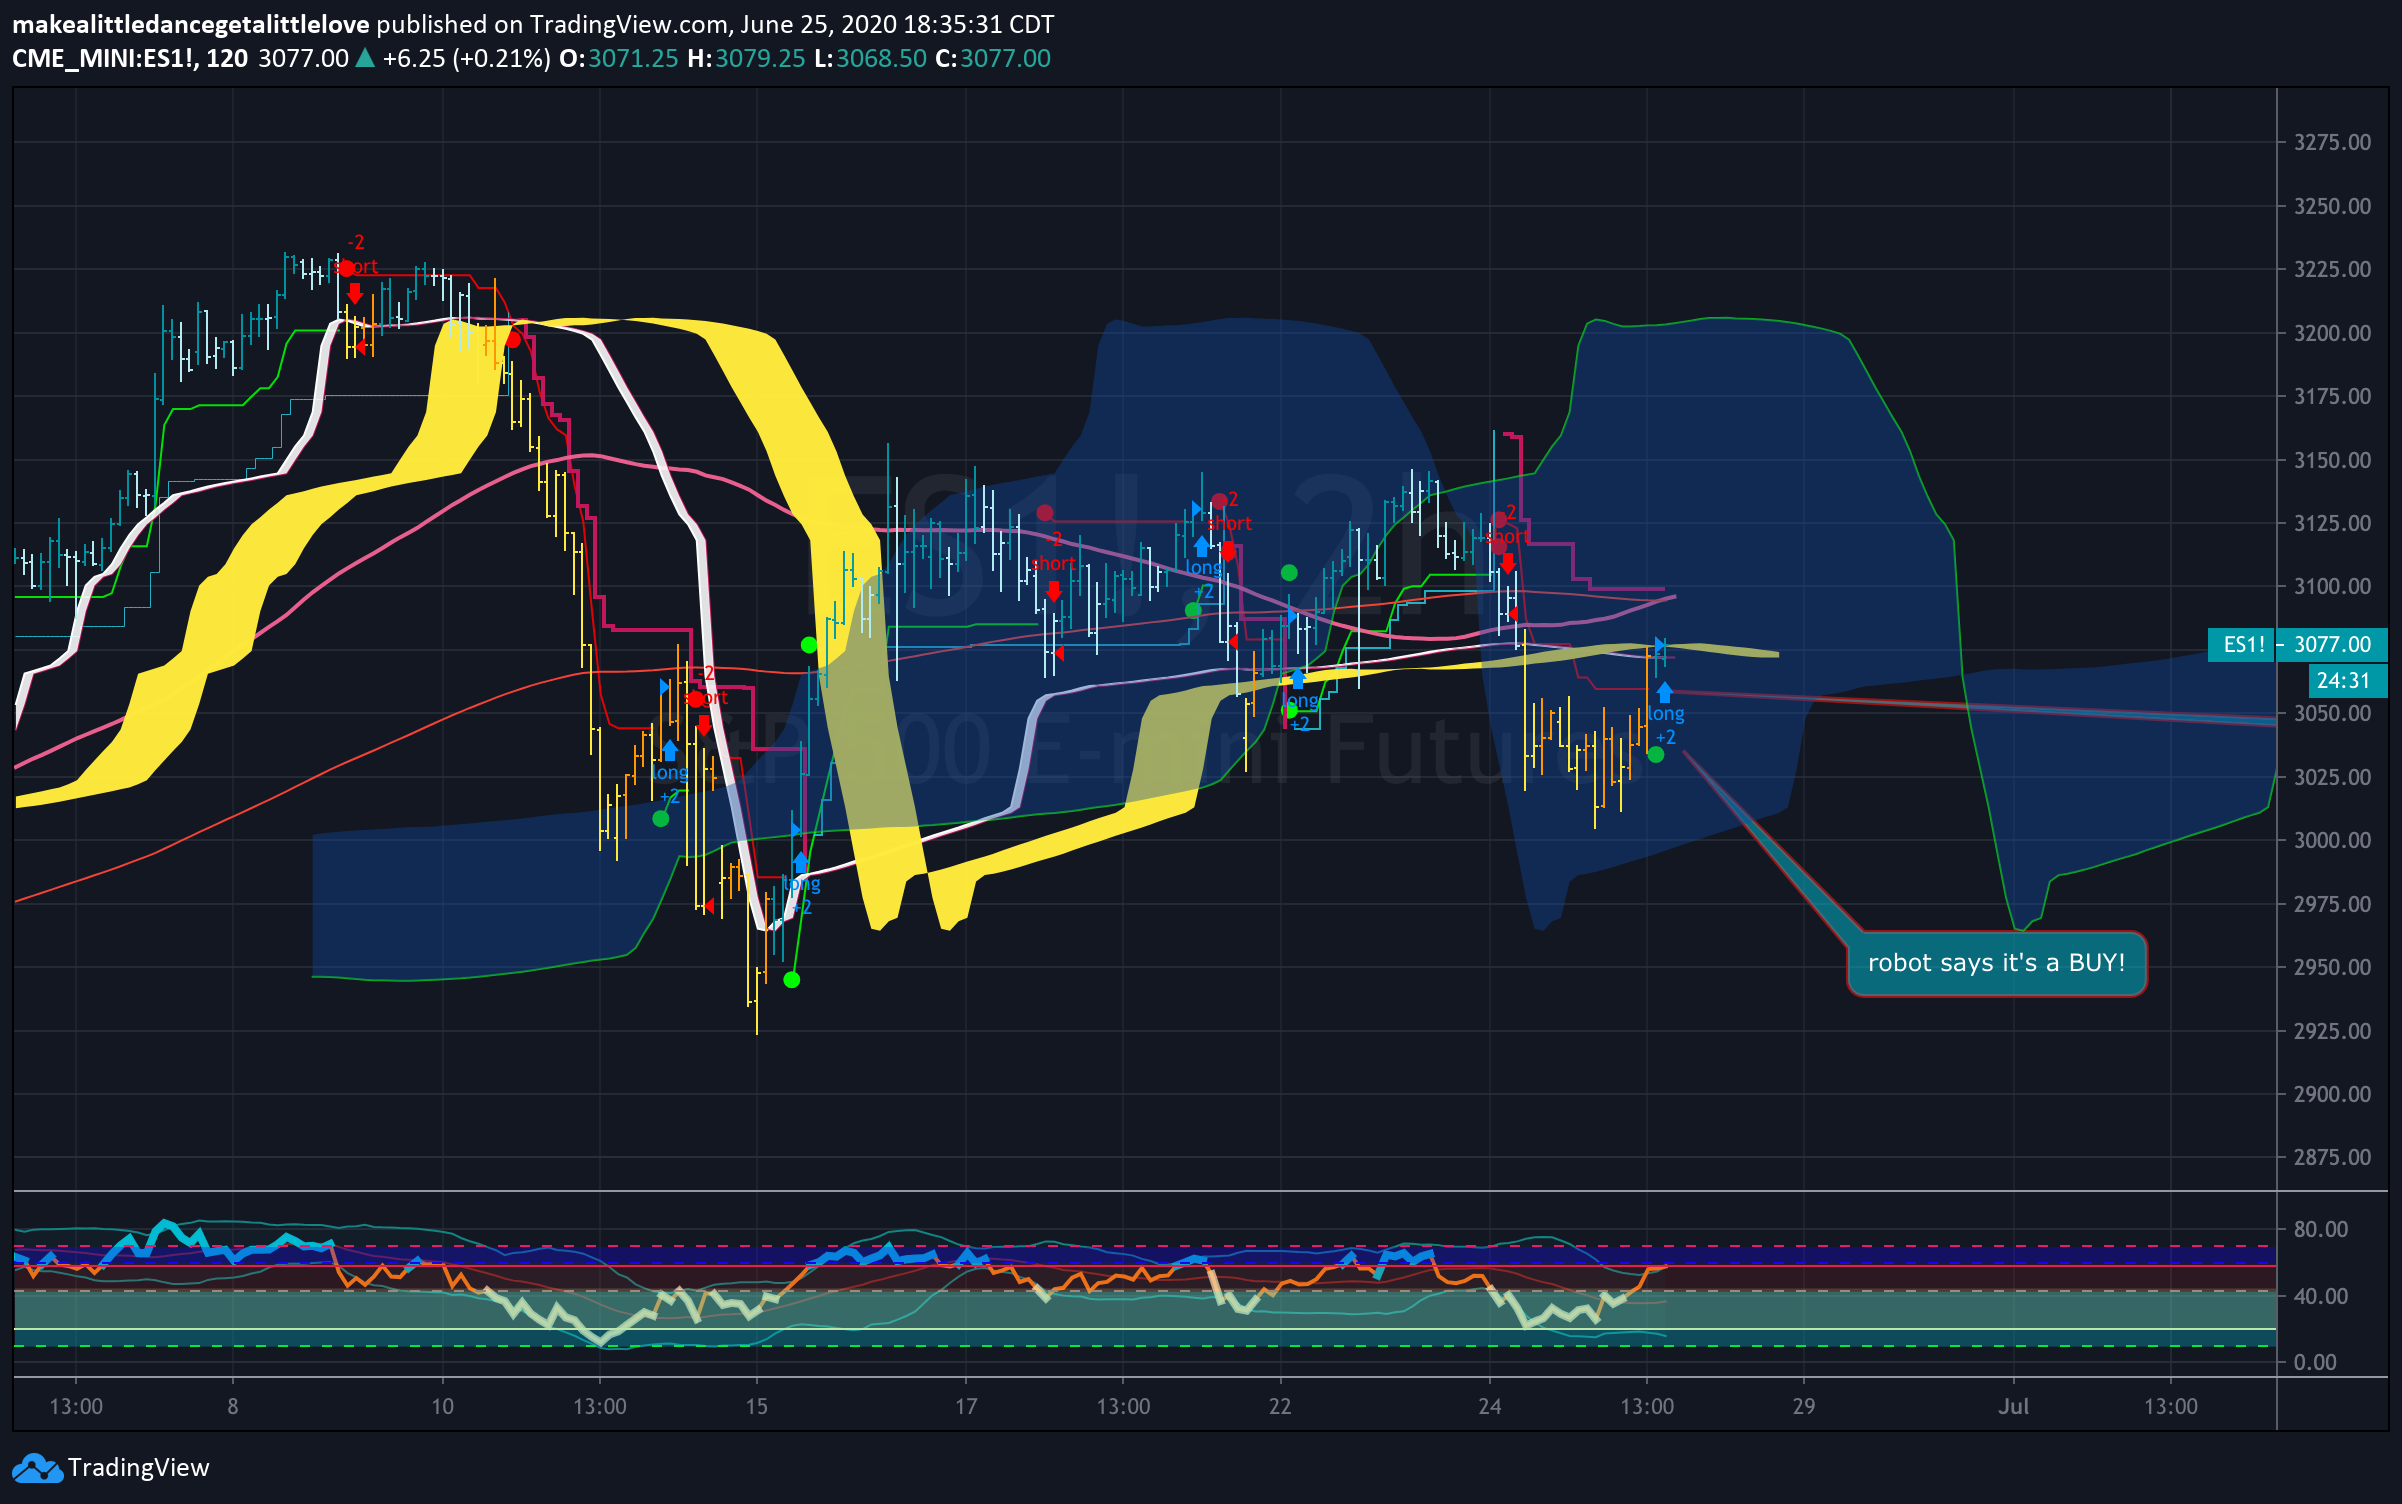
Task: Click the green up-triangle change indicator in header
Action: (x=365, y=58)
